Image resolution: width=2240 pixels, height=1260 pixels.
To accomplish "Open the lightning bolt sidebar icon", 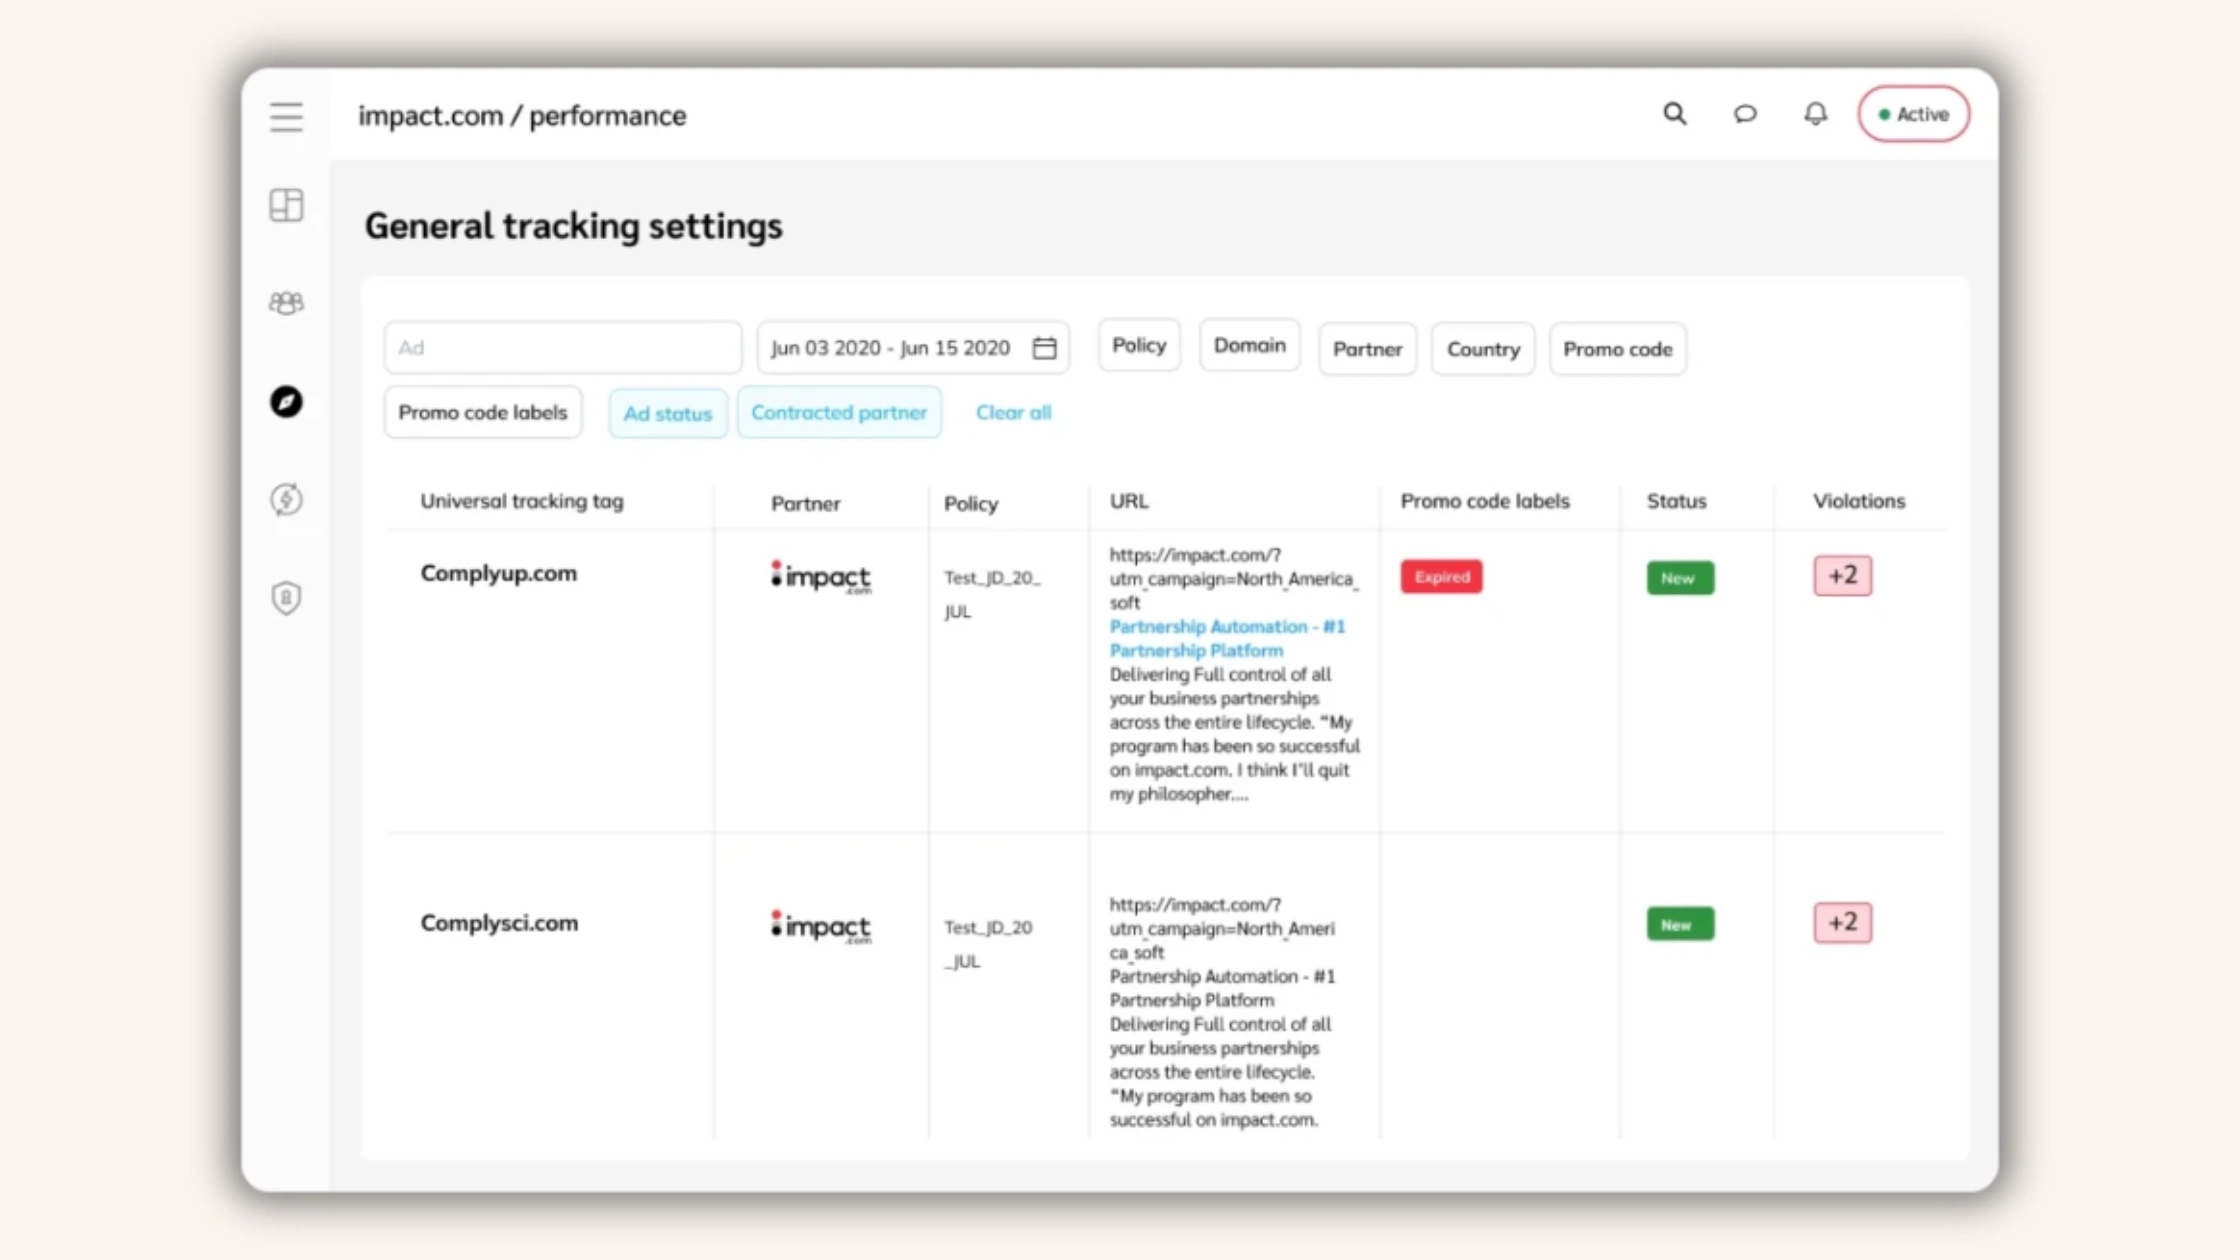I will (286, 499).
